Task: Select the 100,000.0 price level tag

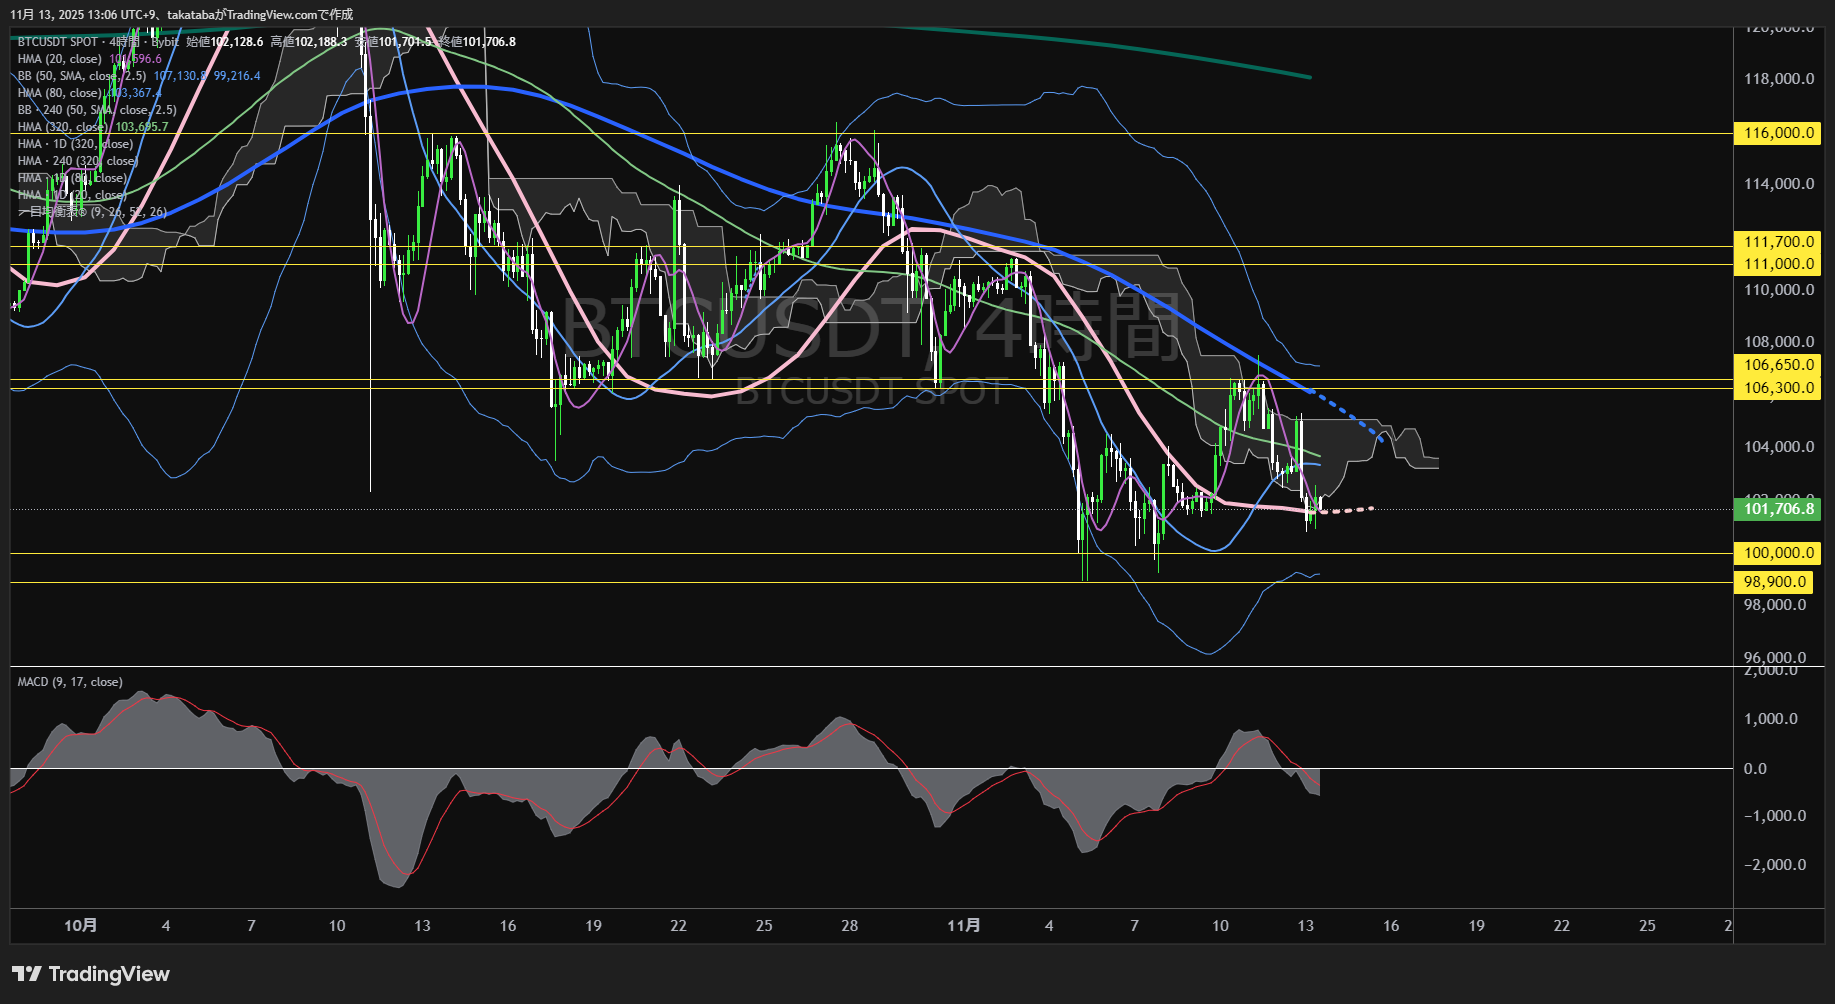Action: (1778, 553)
